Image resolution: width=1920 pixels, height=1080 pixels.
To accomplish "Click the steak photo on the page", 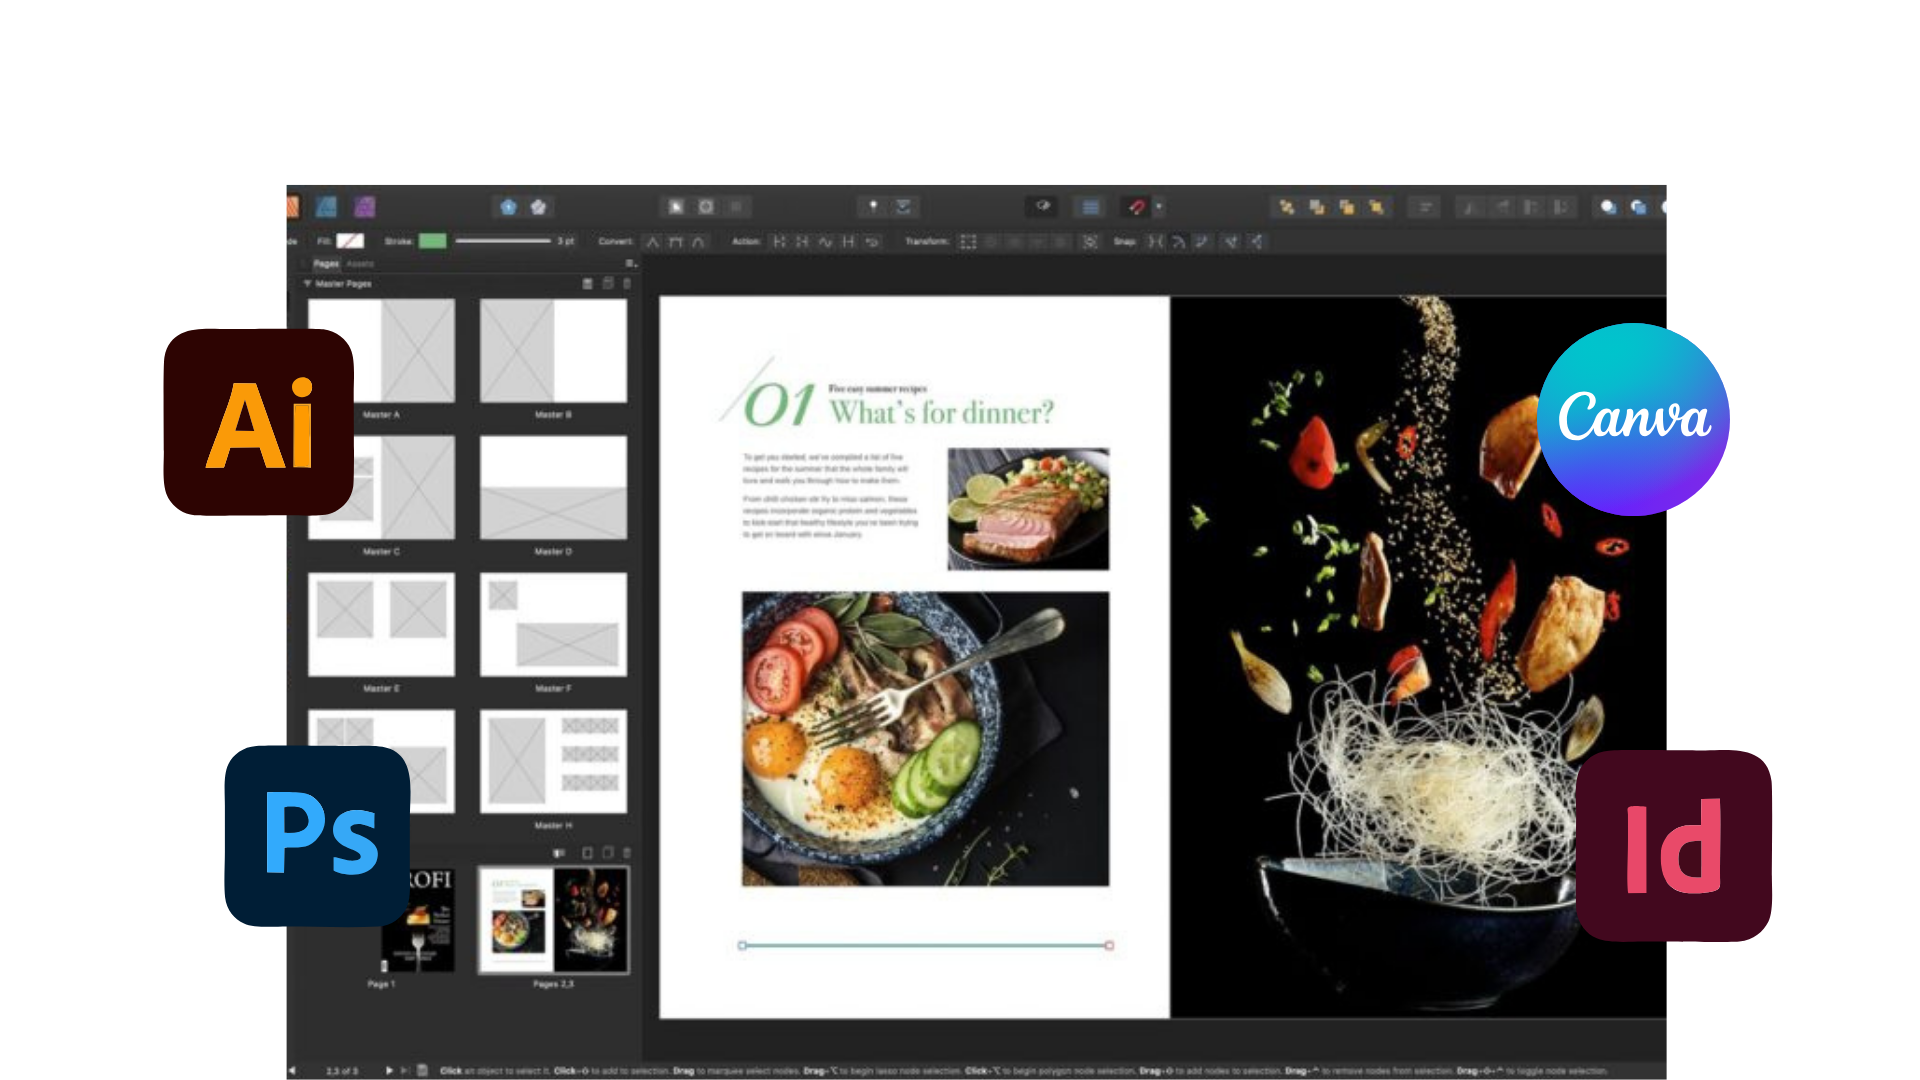I will point(1028,509).
